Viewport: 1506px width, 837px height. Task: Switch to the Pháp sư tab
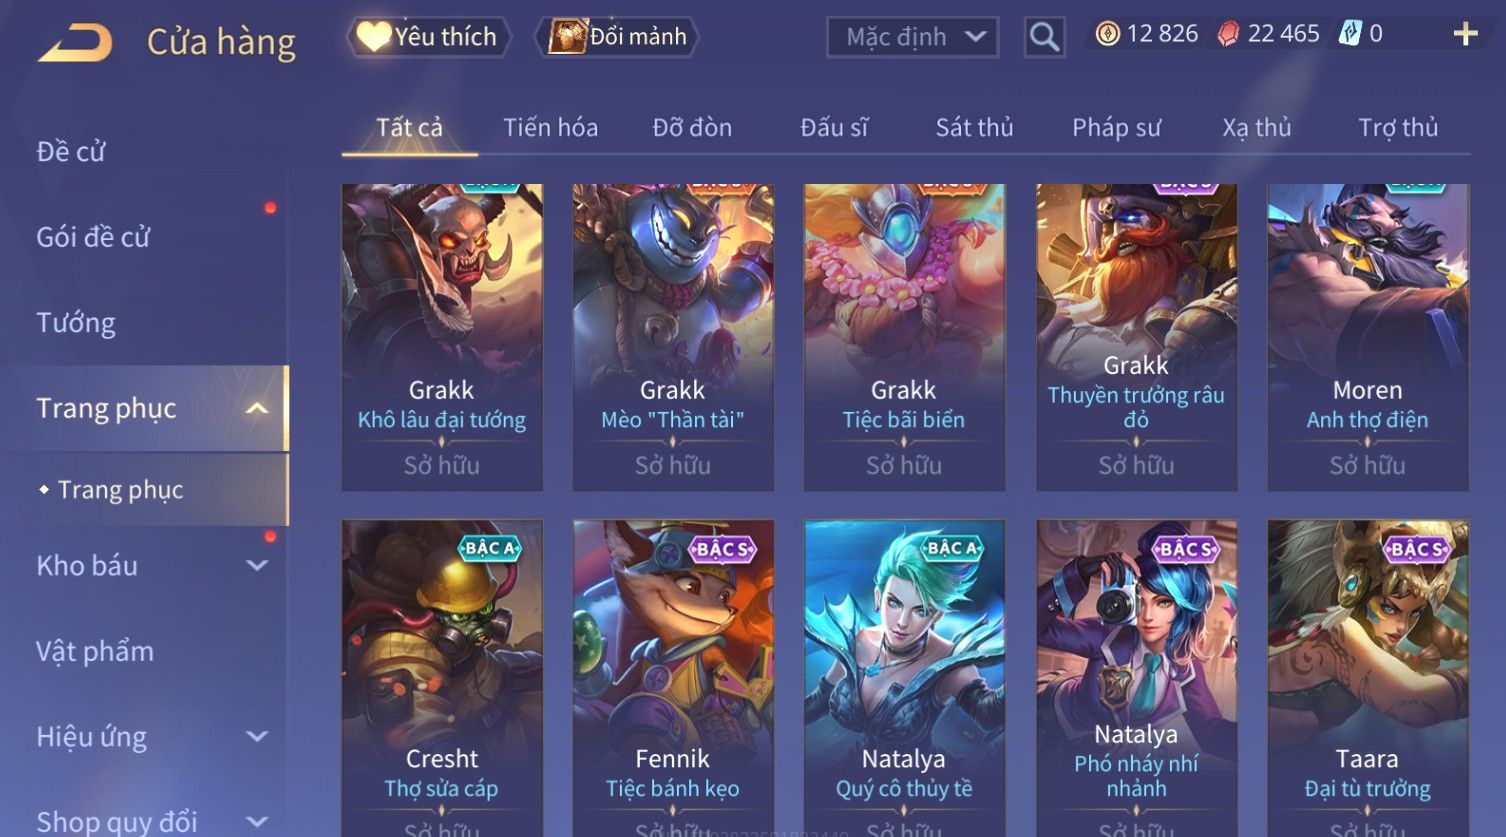1116,128
